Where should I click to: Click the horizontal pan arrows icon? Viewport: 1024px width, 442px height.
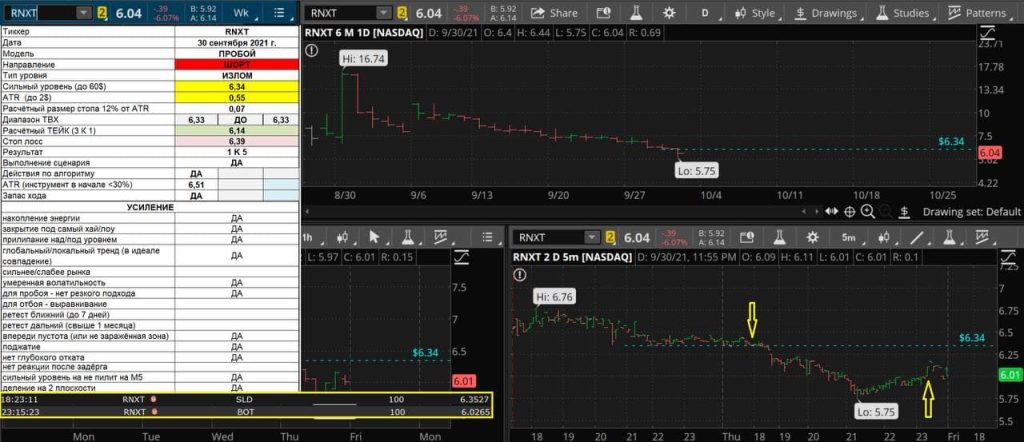point(831,211)
